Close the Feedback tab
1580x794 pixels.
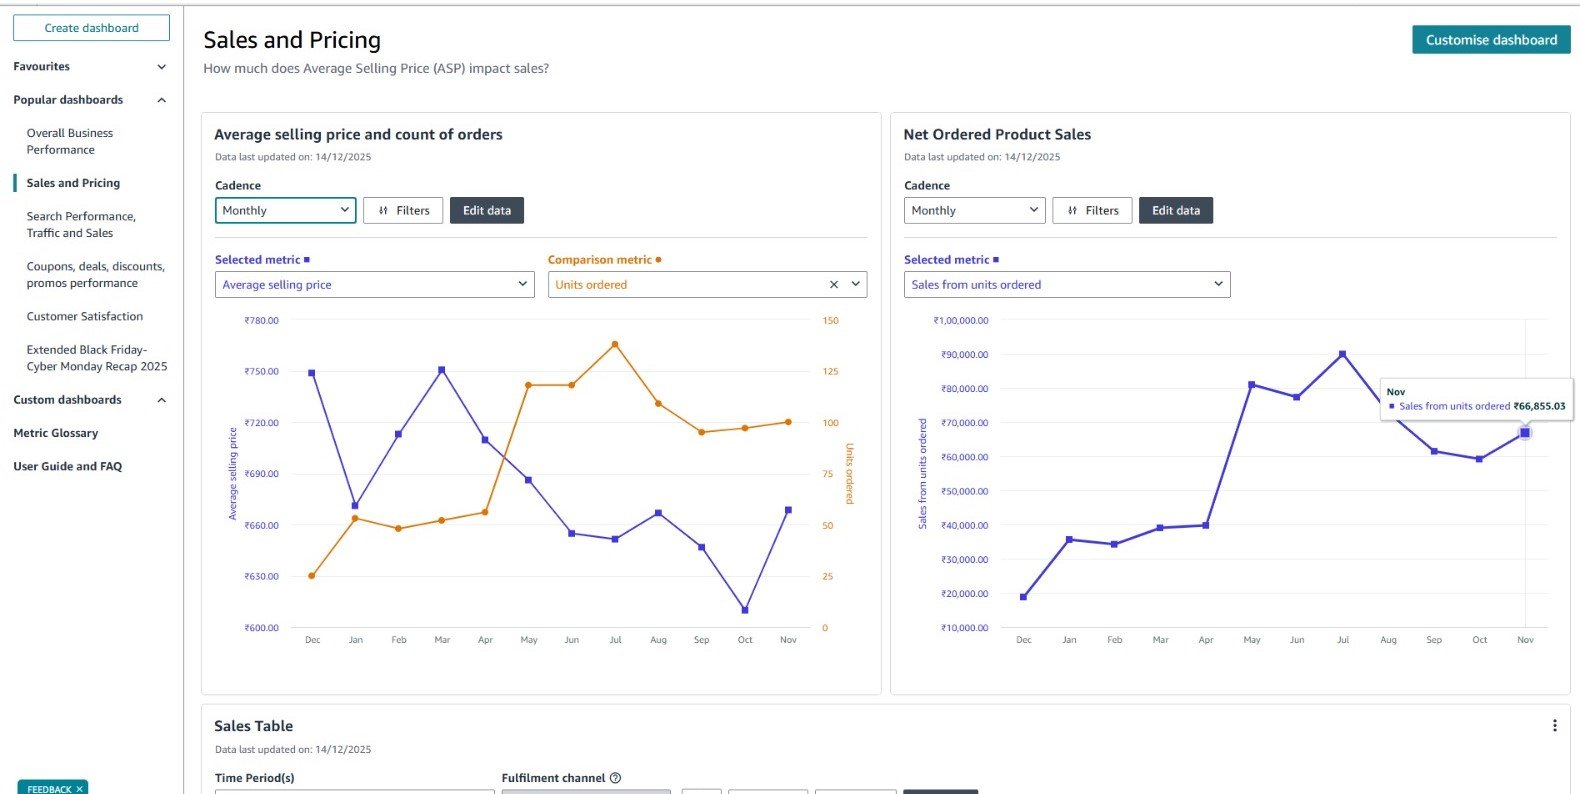pyautogui.click(x=80, y=789)
